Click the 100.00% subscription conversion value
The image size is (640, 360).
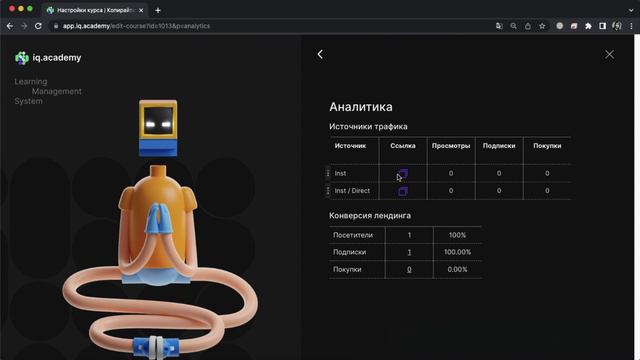(x=457, y=252)
